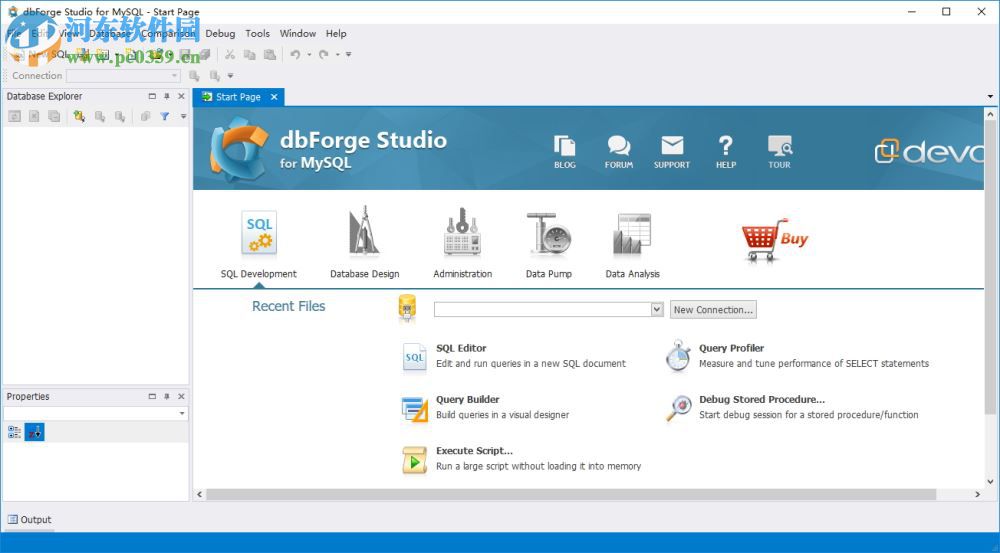The image size is (1000, 553).
Task: Open the Database Design section icon
Action: click(364, 231)
